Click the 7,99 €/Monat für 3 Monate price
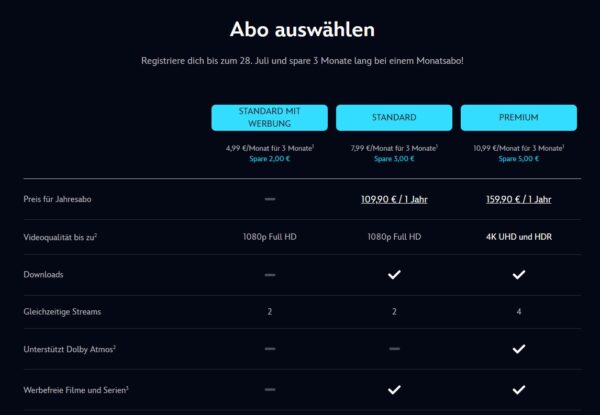Screen dimensions: 600x415 (394, 148)
